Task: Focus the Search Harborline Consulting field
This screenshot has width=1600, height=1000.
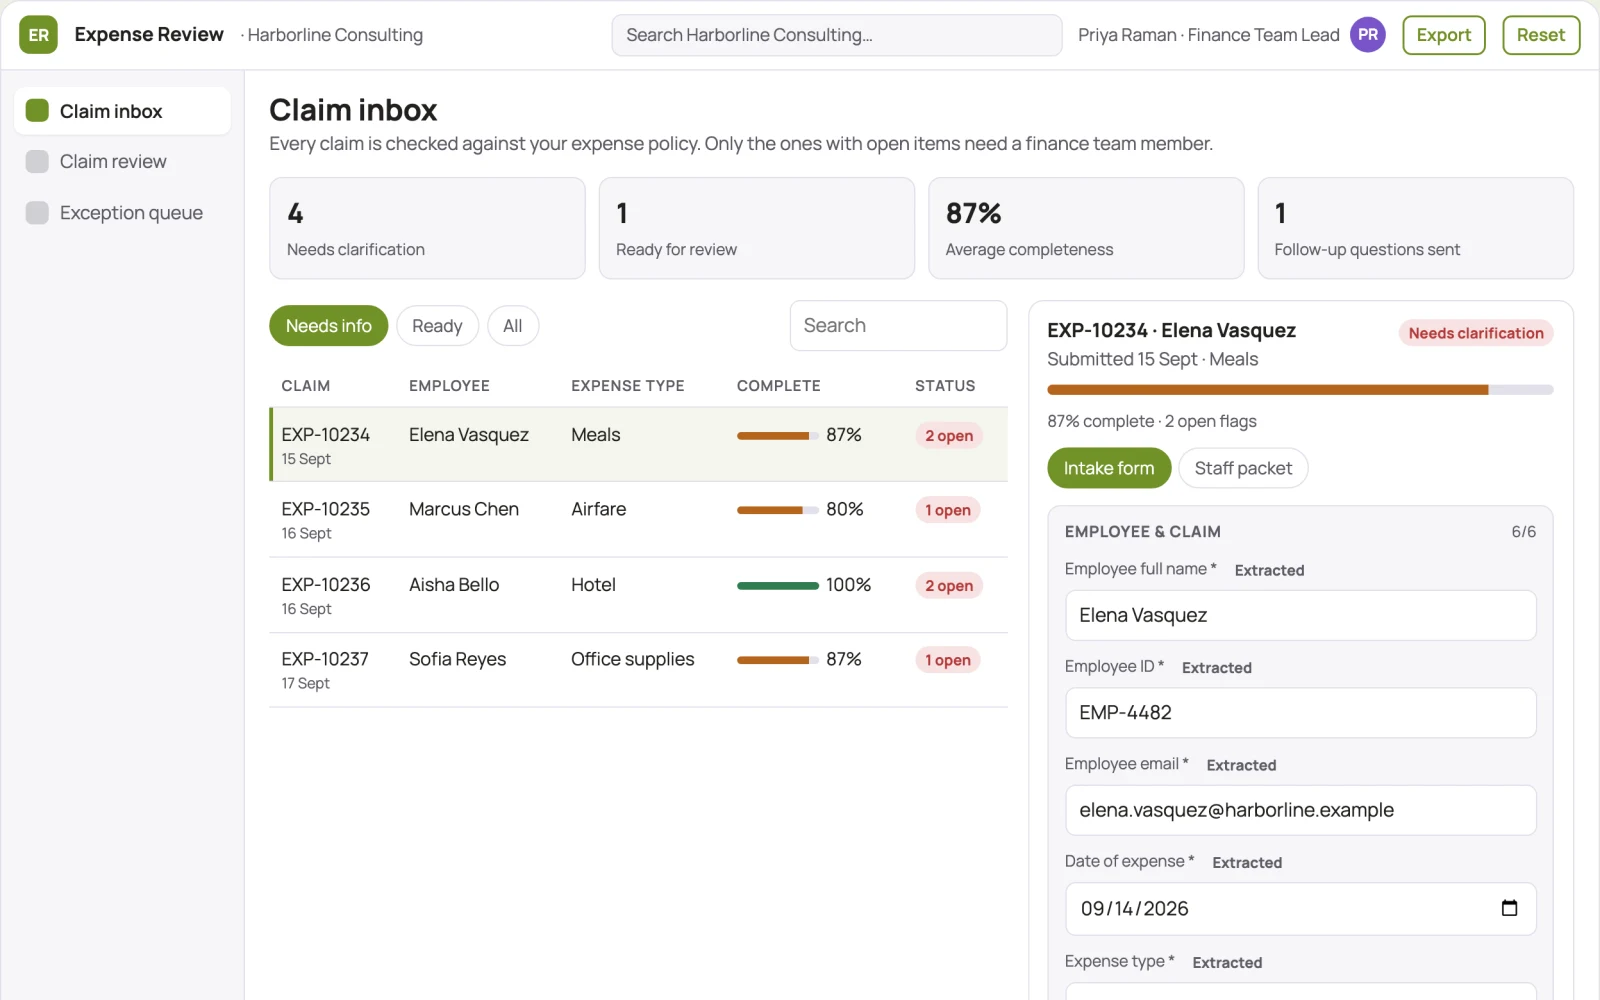Action: 836,35
